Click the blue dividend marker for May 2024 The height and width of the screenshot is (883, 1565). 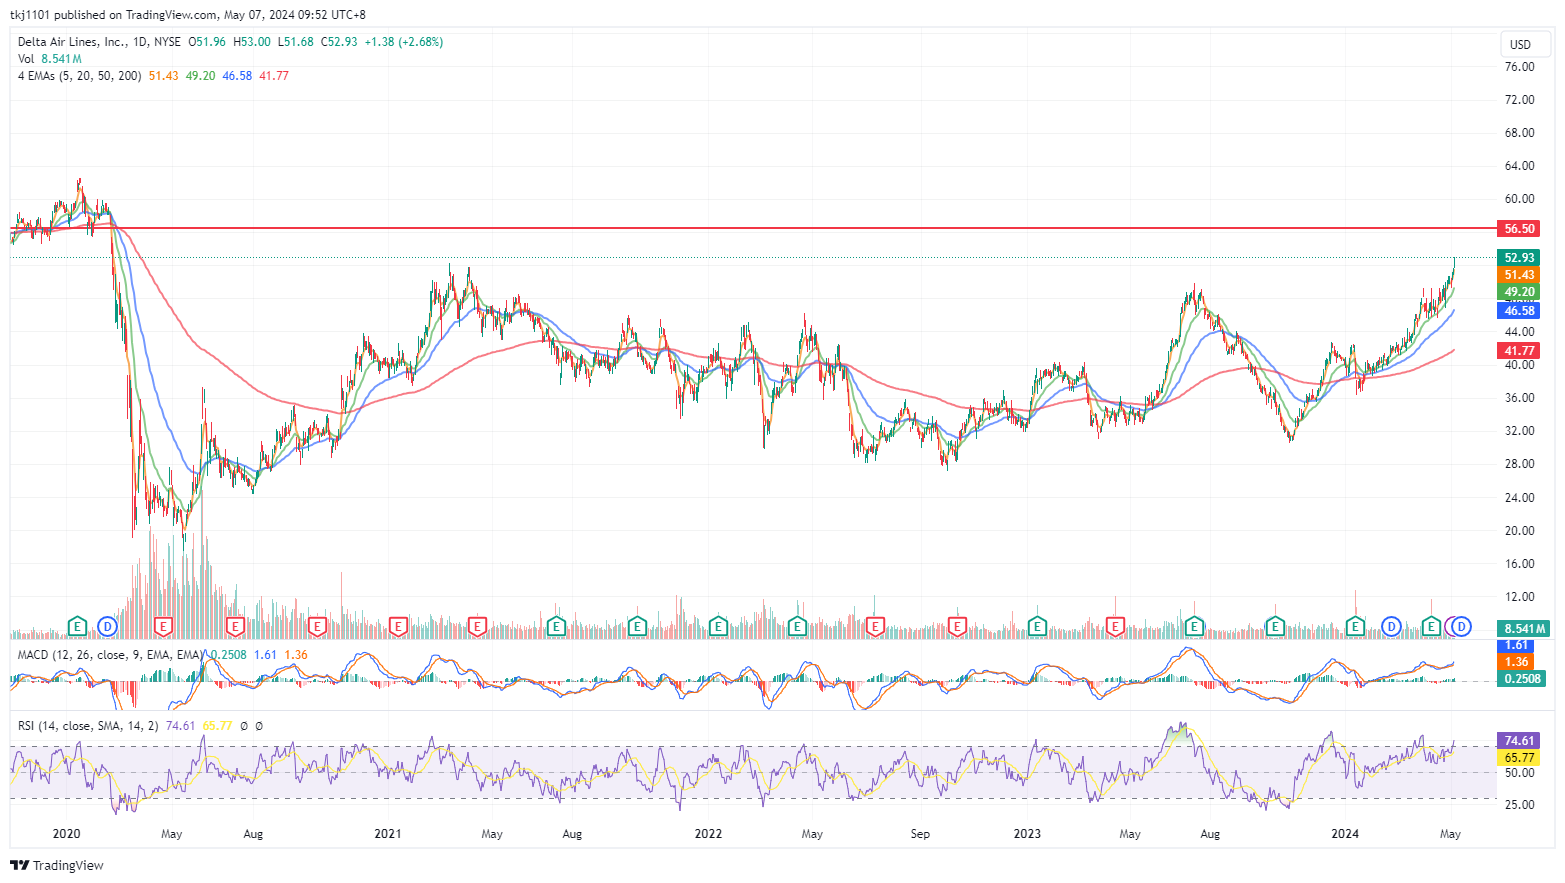(1462, 627)
